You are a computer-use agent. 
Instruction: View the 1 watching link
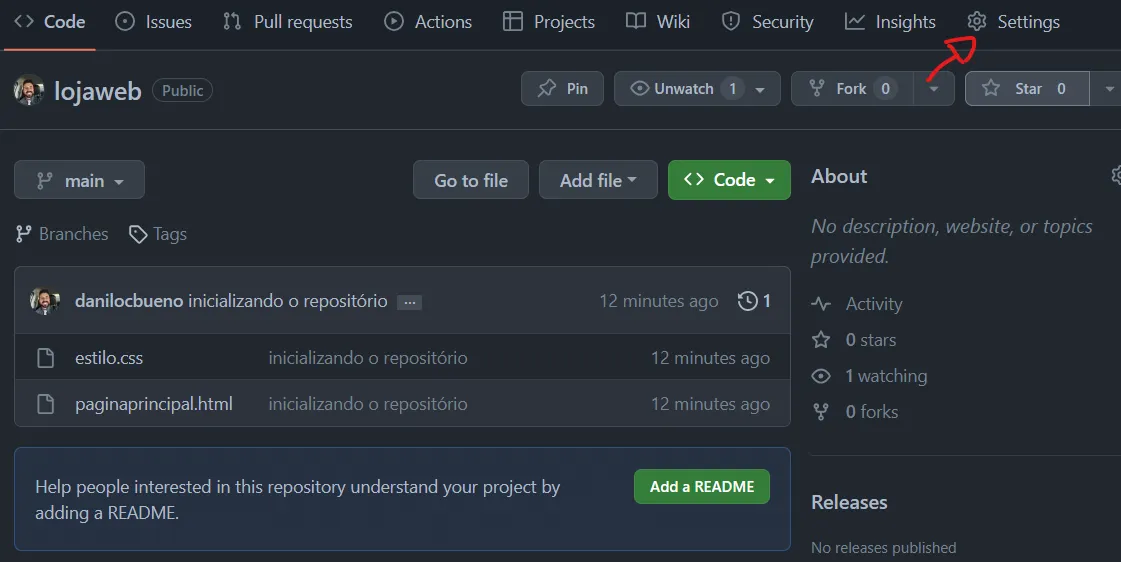pos(887,376)
